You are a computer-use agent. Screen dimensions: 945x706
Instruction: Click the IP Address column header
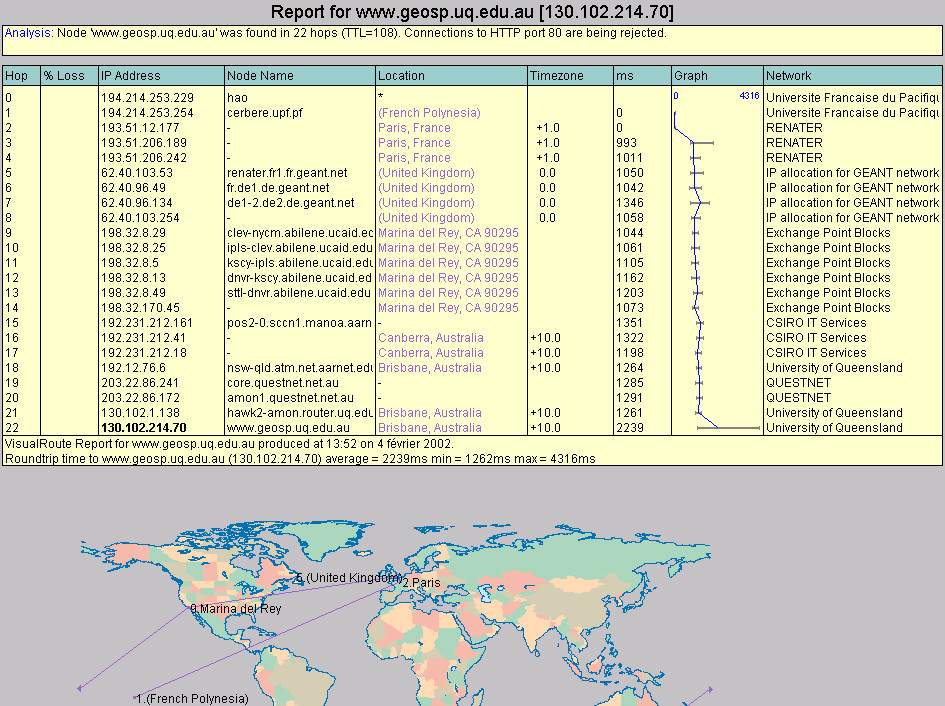pos(130,76)
